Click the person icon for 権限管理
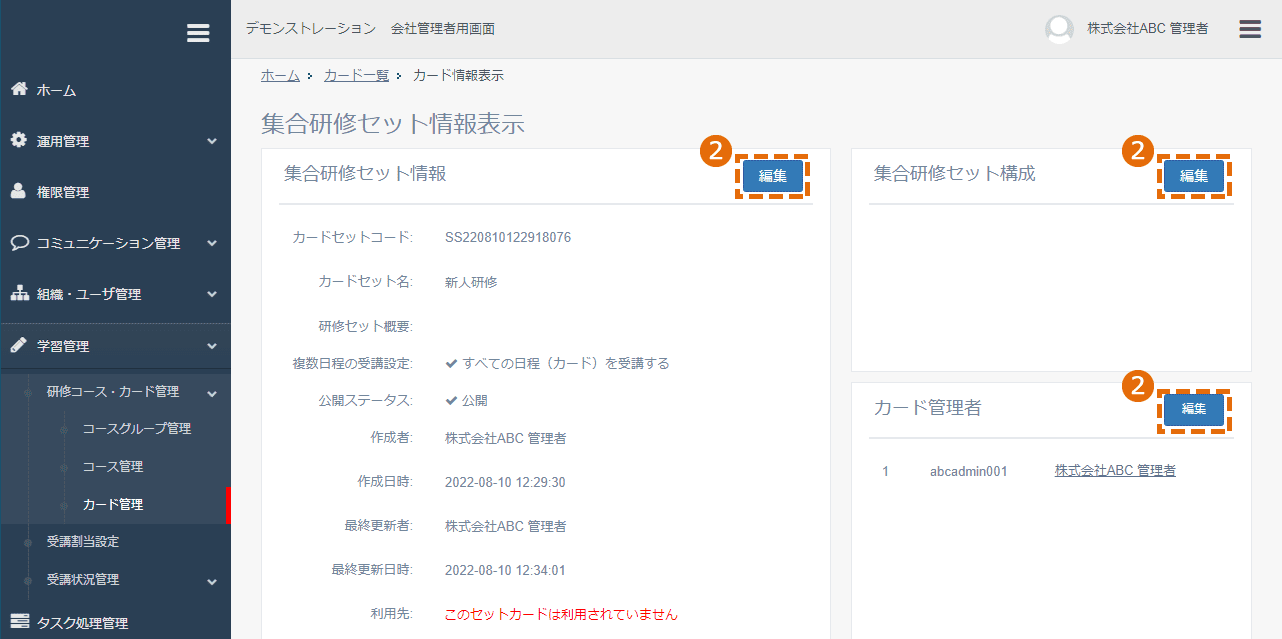The image size is (1282, 639). click(x=19, y=191)
